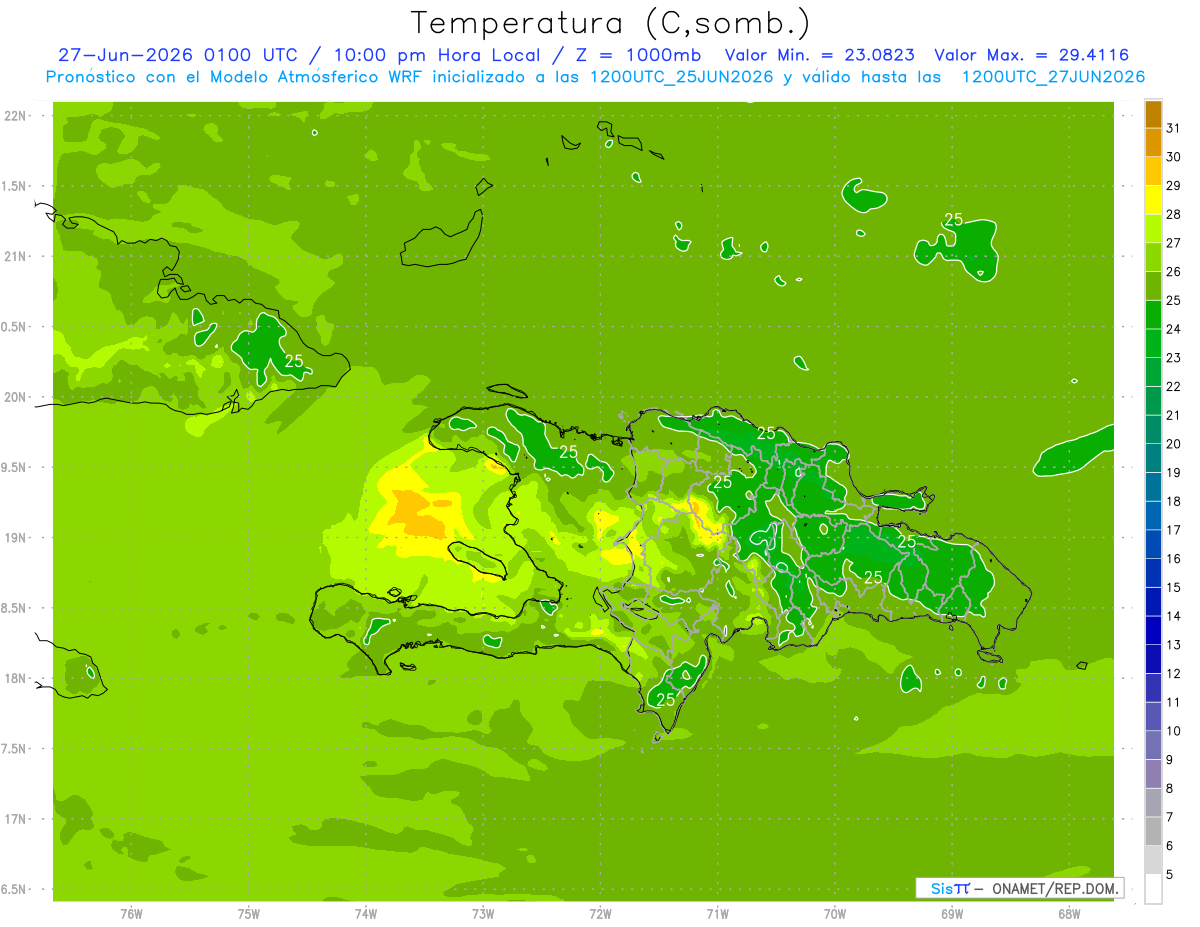
Task: Click the '1200UTC_25JUN2026' initialization time
Action: tap(681, 77)
